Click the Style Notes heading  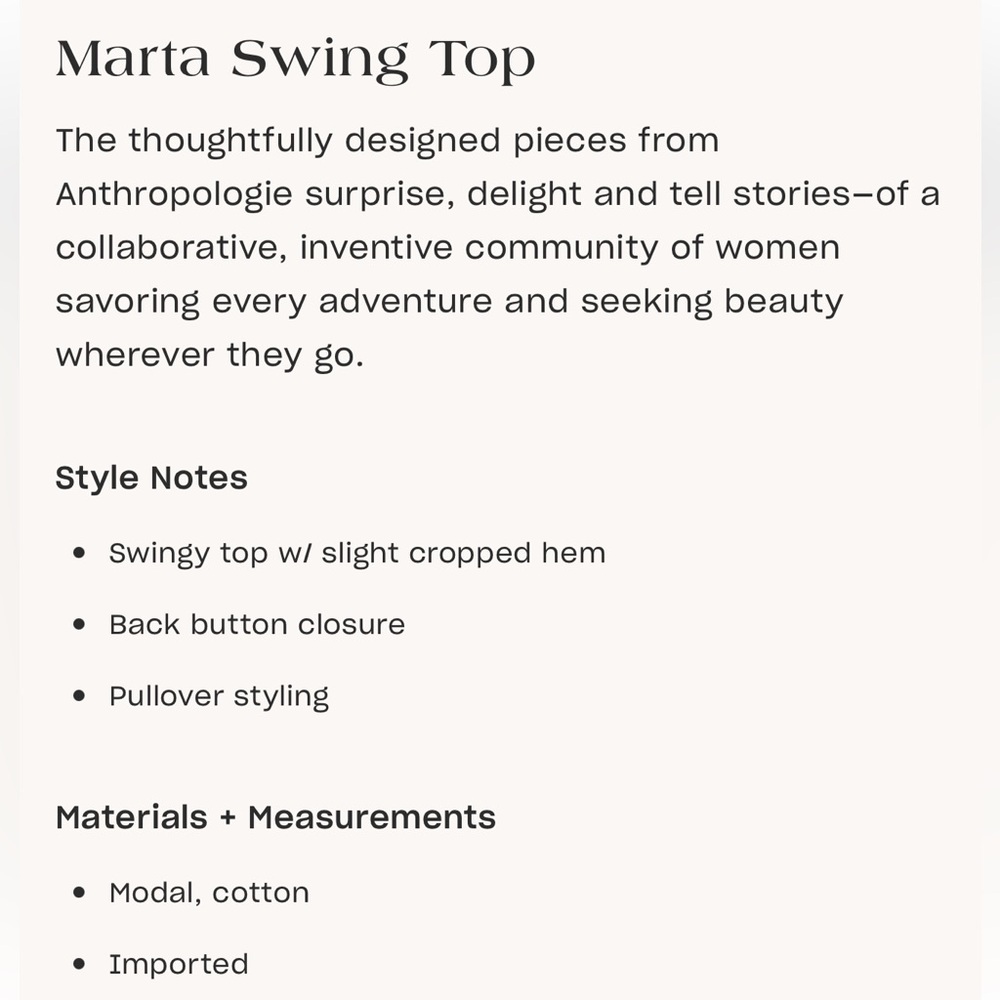(x=151, y=478)
